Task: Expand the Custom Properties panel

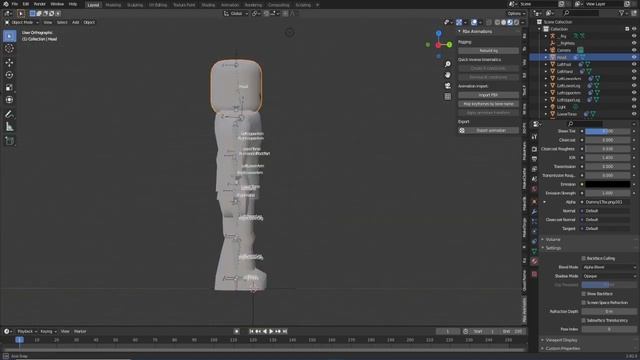Action: 562,349
